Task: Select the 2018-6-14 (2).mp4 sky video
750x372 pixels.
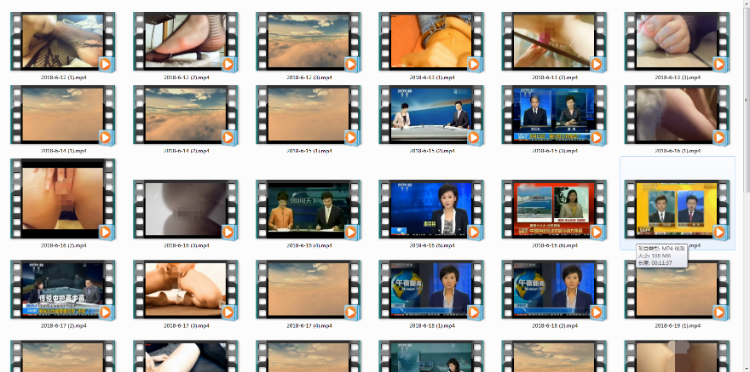Action: 185,115
